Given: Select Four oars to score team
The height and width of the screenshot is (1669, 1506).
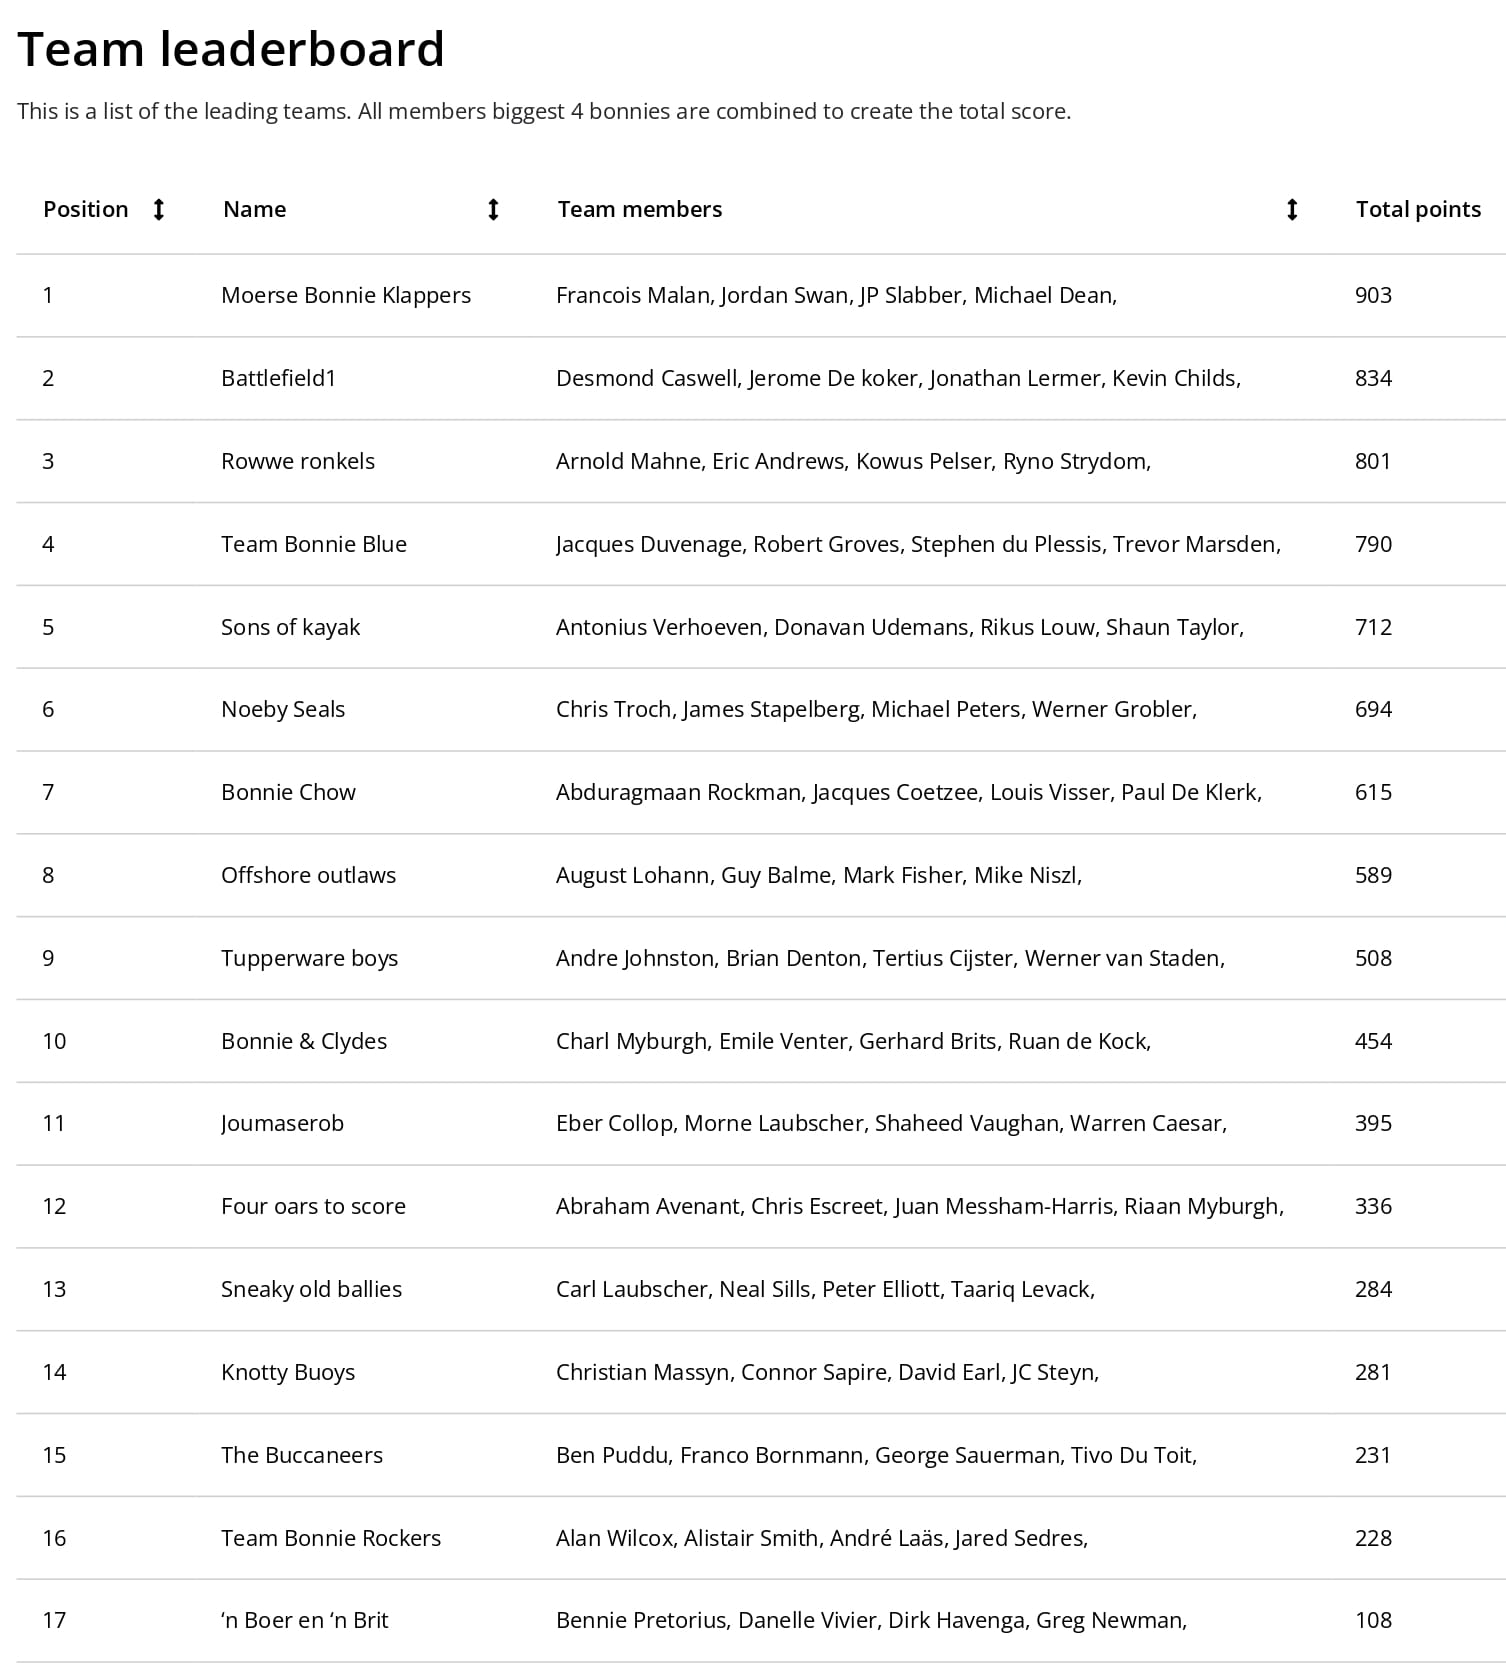Looking at the screenshot, I should coord(313,1206).
